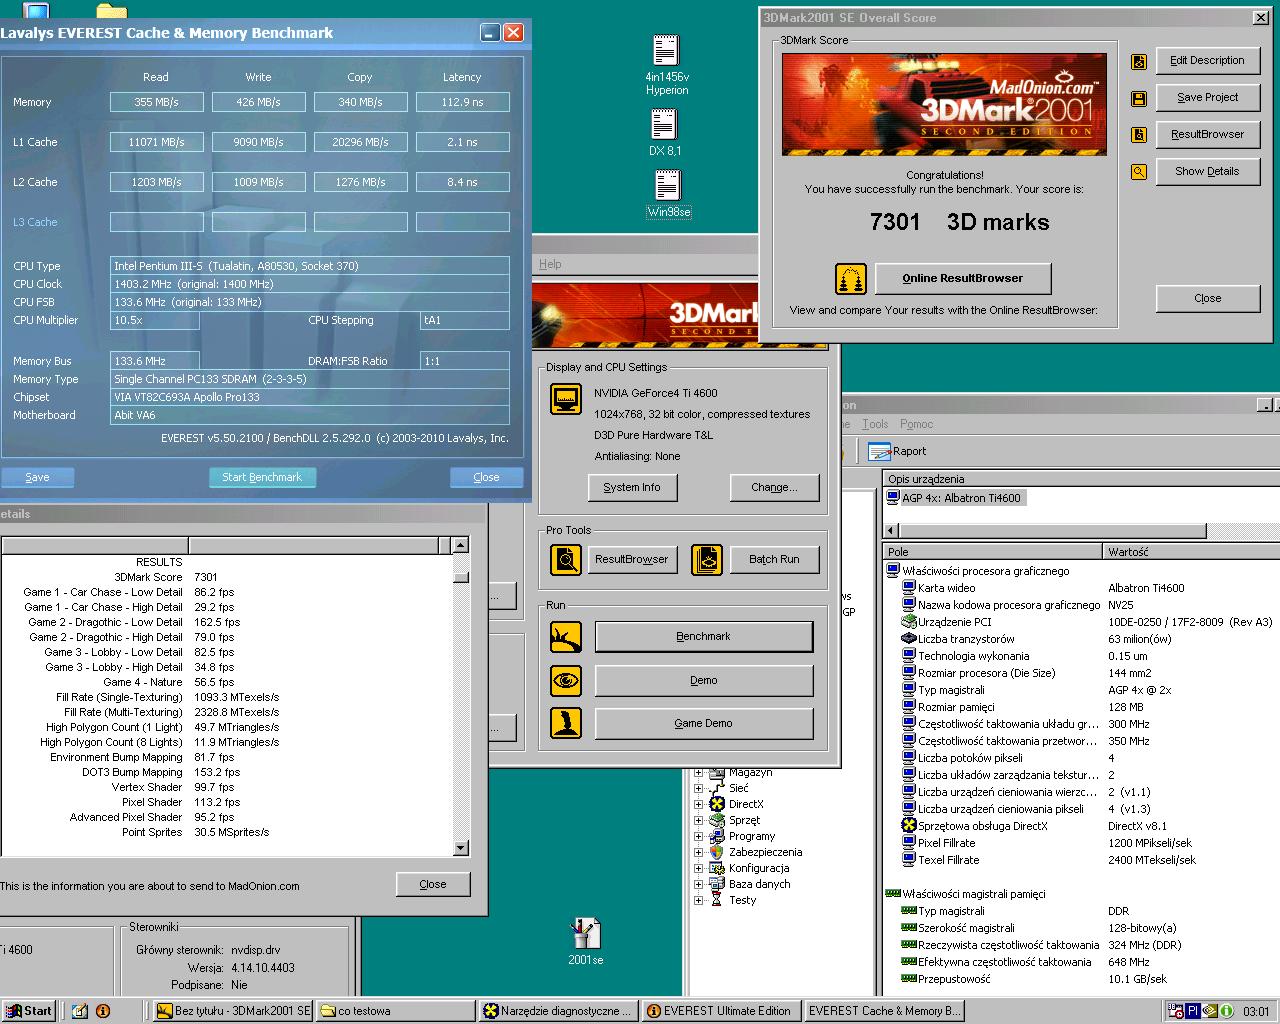This screenshot has width=1280, height=1024.
Task: Click the Benchmark run icon
Action: pos(566,637)
